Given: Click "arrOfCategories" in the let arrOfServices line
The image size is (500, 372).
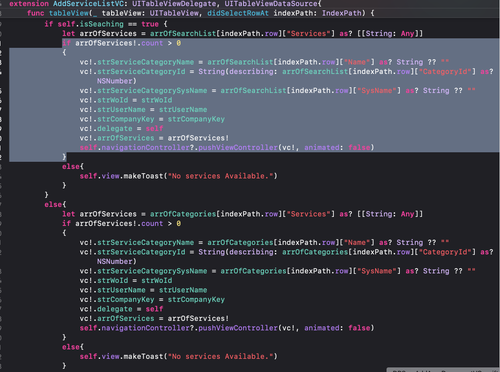Looking at the screenshot, I should click(x=183, y=214).
